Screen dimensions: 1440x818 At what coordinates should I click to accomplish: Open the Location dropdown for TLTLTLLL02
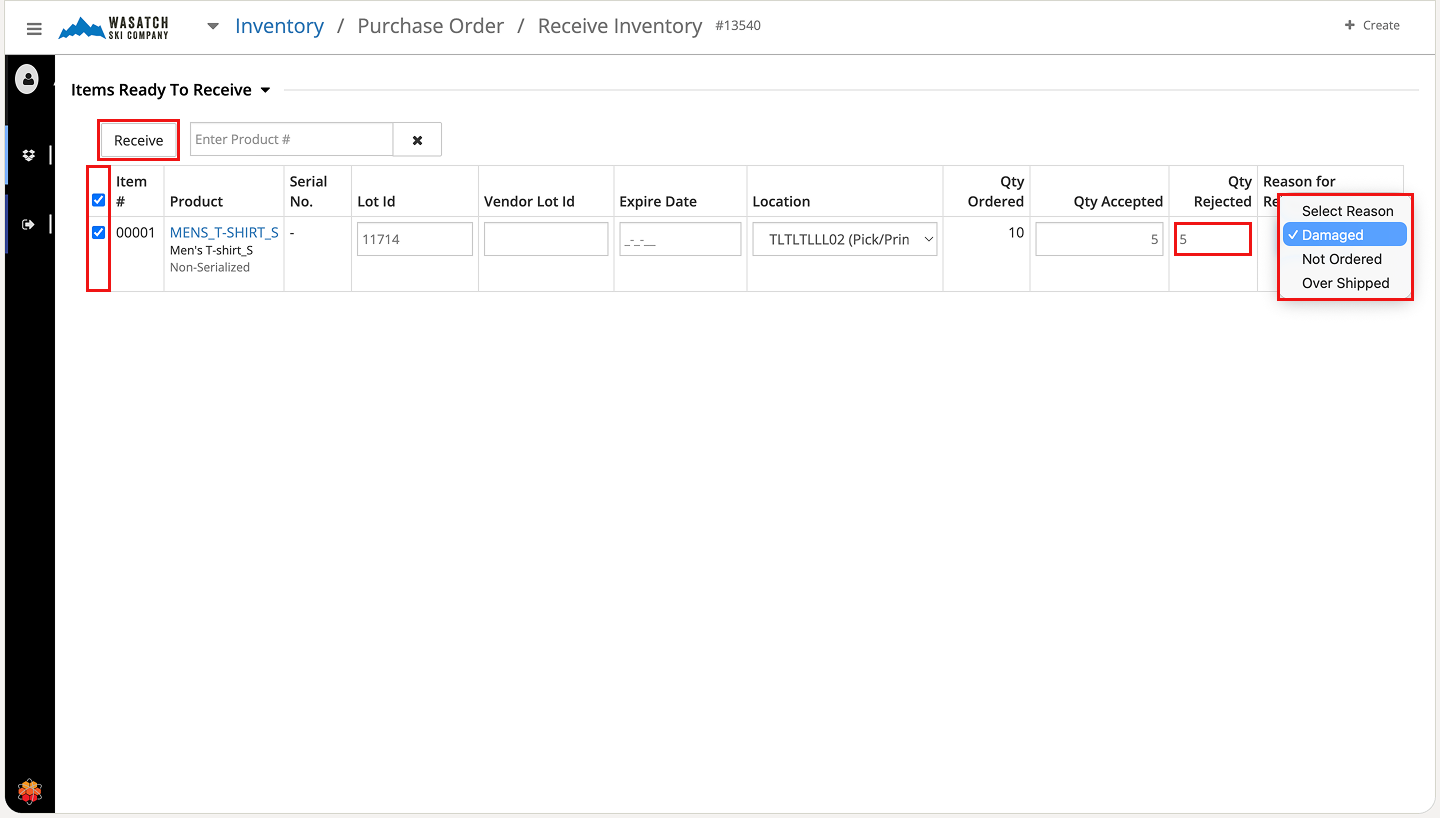[844, 240]
